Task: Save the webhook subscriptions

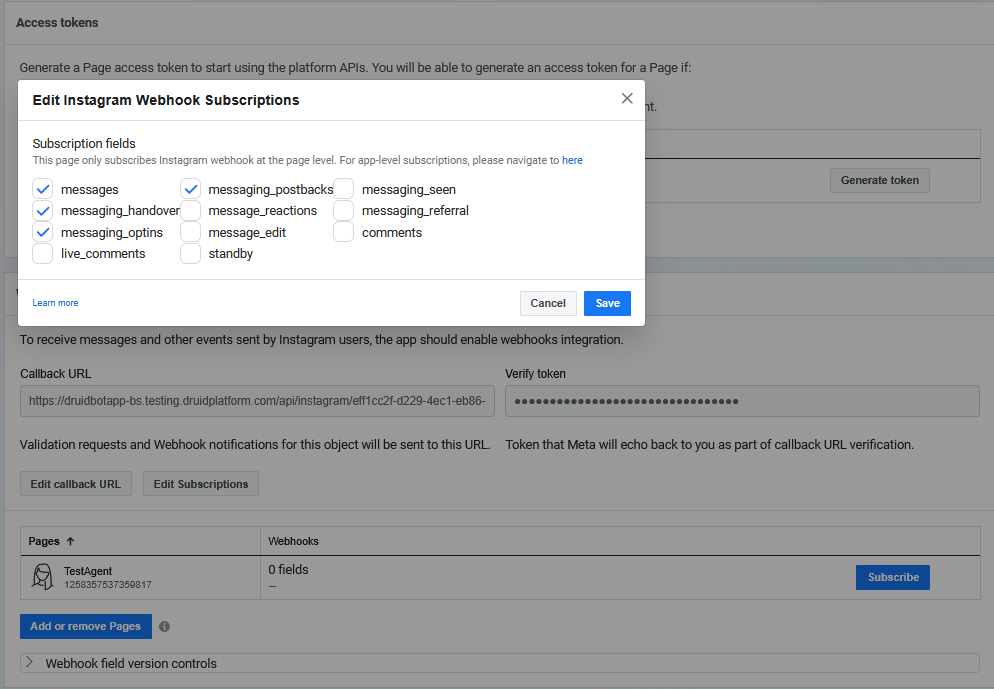Action: pyautogui.click(x=607, y=303)
